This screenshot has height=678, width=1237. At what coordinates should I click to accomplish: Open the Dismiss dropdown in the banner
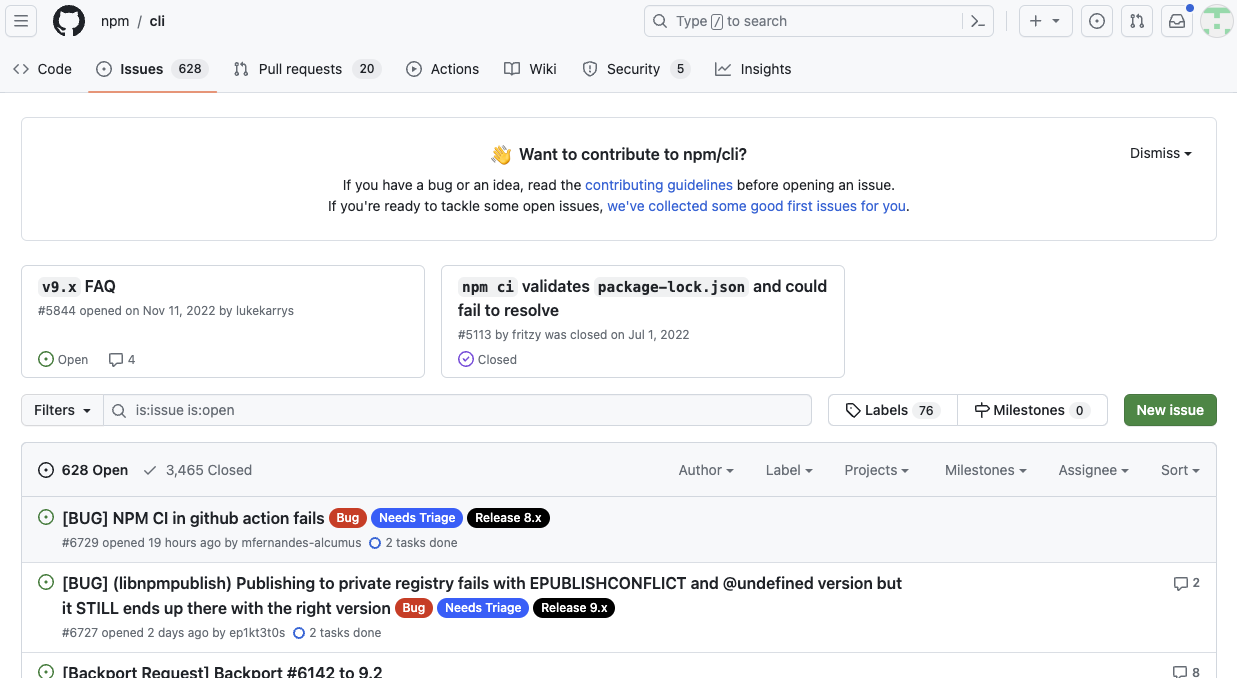[x=1160, y=153]
